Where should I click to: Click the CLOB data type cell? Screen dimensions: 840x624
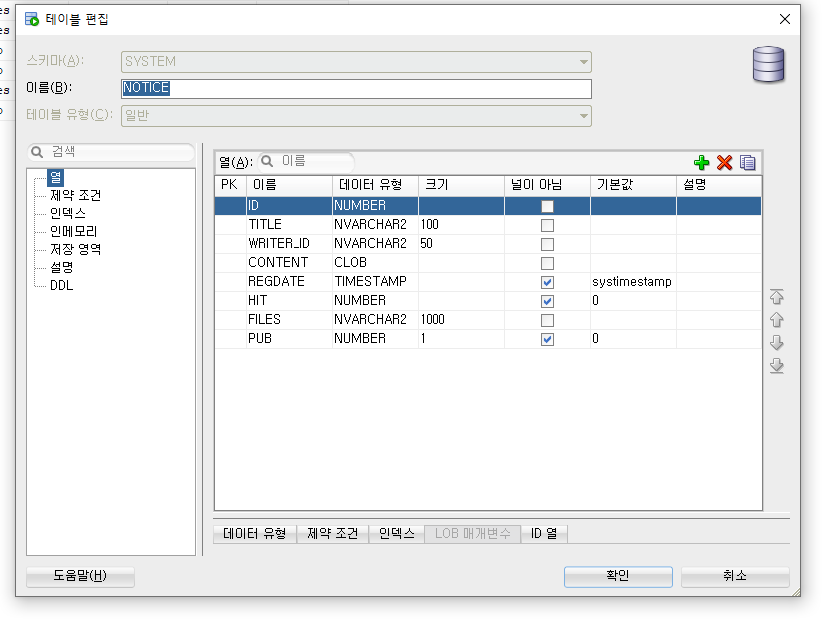(x=375, y=262)
